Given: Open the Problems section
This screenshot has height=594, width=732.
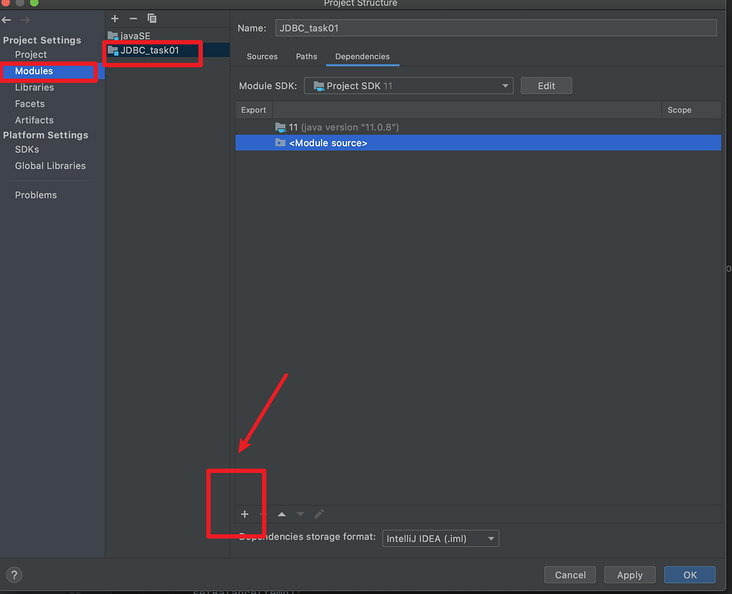Looking at the screenshot, I should pyautogui.click(x=35, y=195).
